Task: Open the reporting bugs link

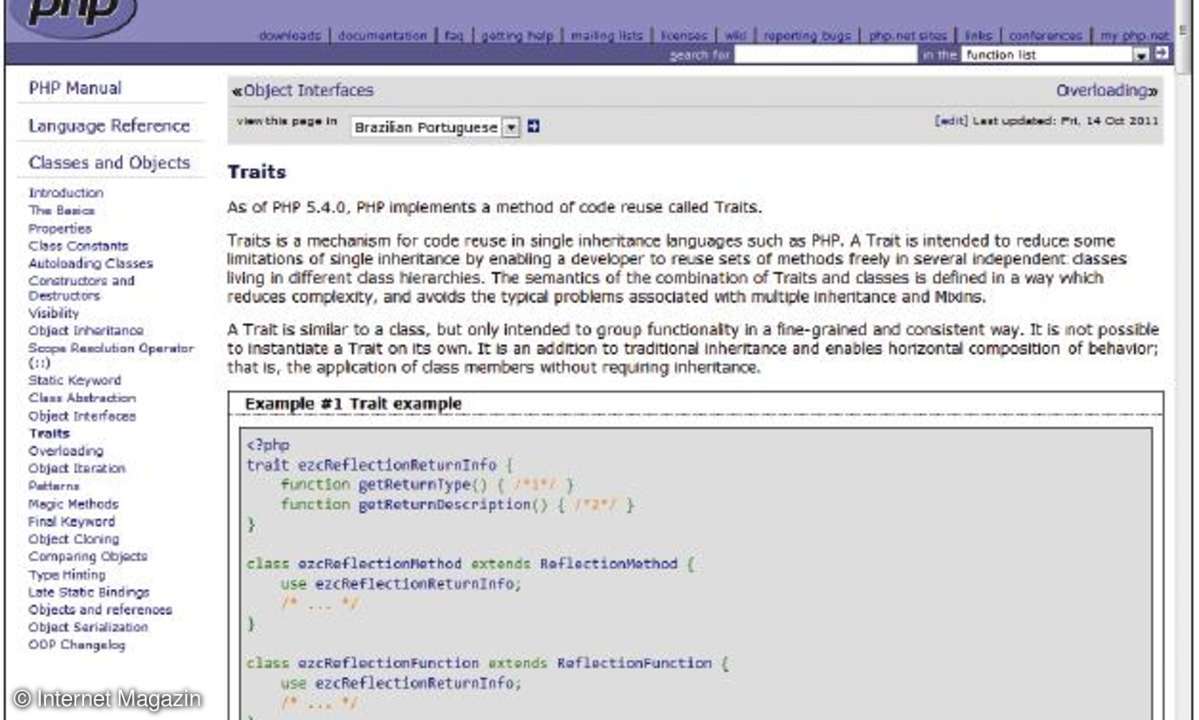Action: point(807,35)
